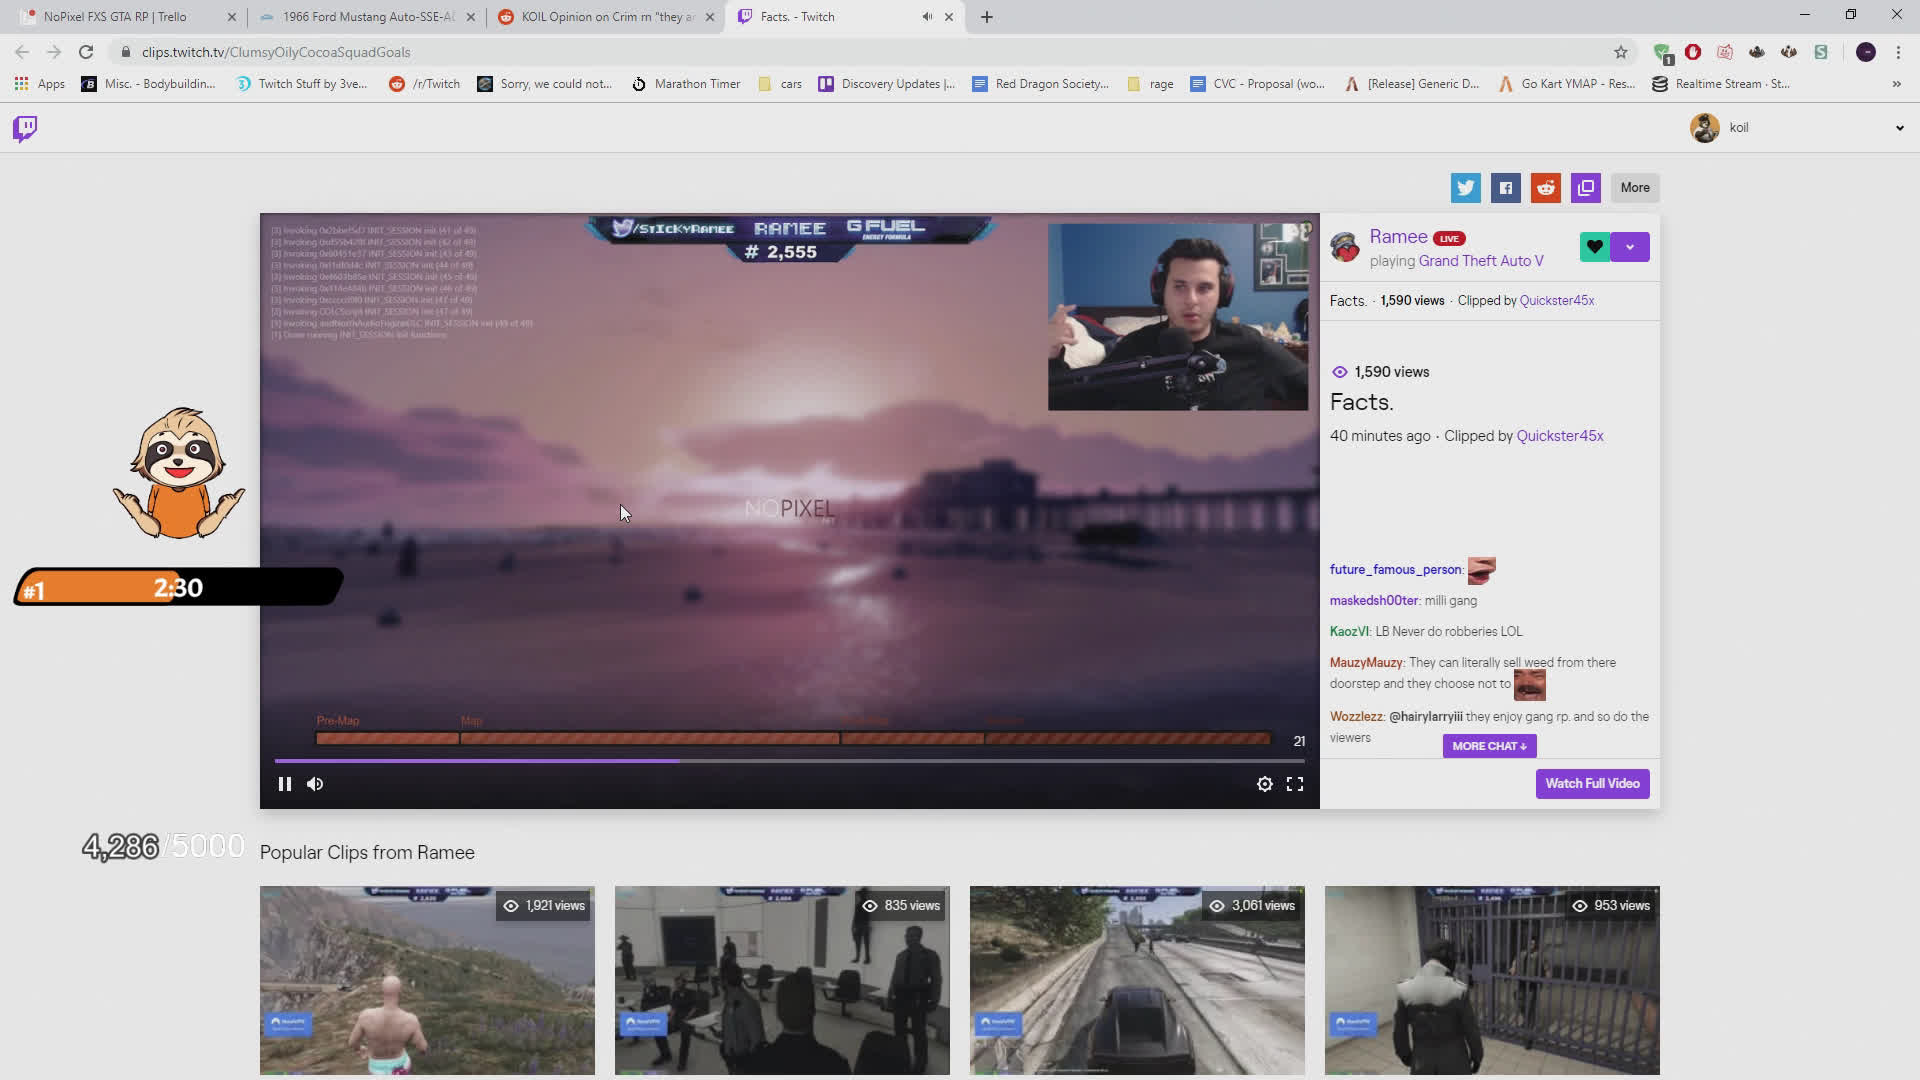Open Chrome three-dot menu
Image resolution: width=1920 pixels, height=1080 pixels.
point(1898,52)
